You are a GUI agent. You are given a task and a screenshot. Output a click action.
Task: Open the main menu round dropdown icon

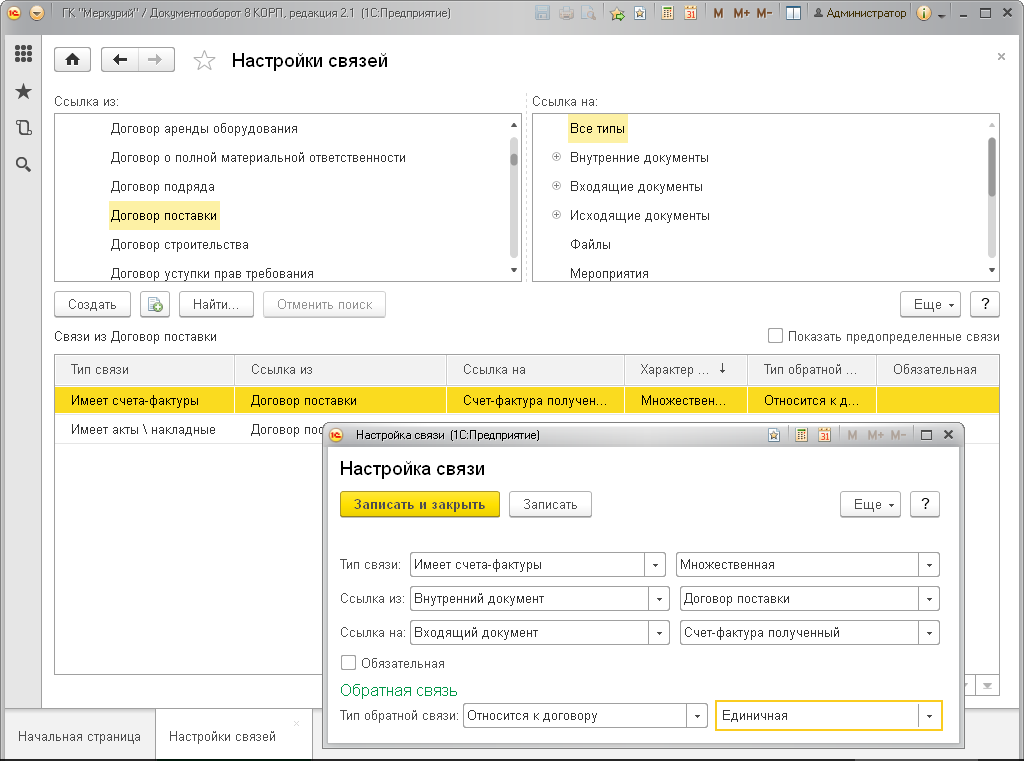pos(37,13)
